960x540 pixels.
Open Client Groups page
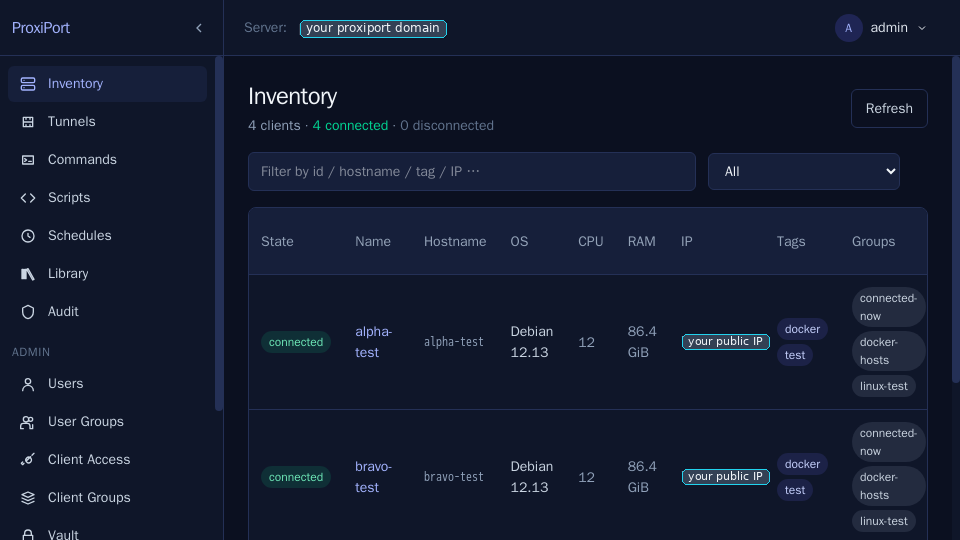[x=107, y=498]
